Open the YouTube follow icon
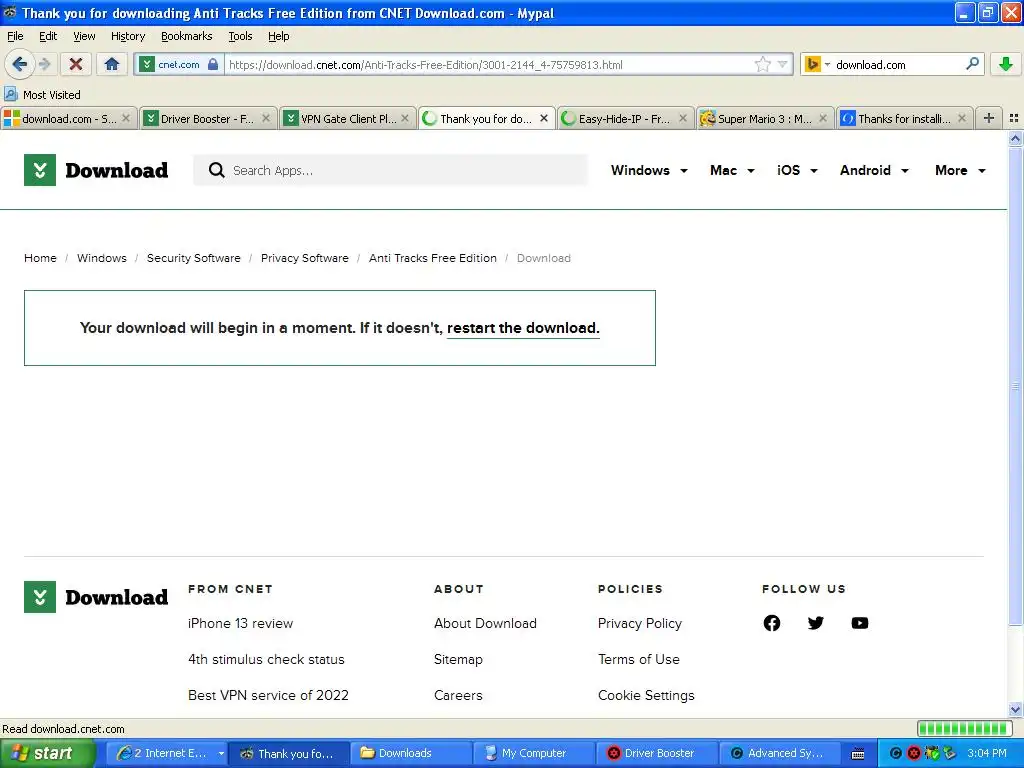 tap(859, 623)
